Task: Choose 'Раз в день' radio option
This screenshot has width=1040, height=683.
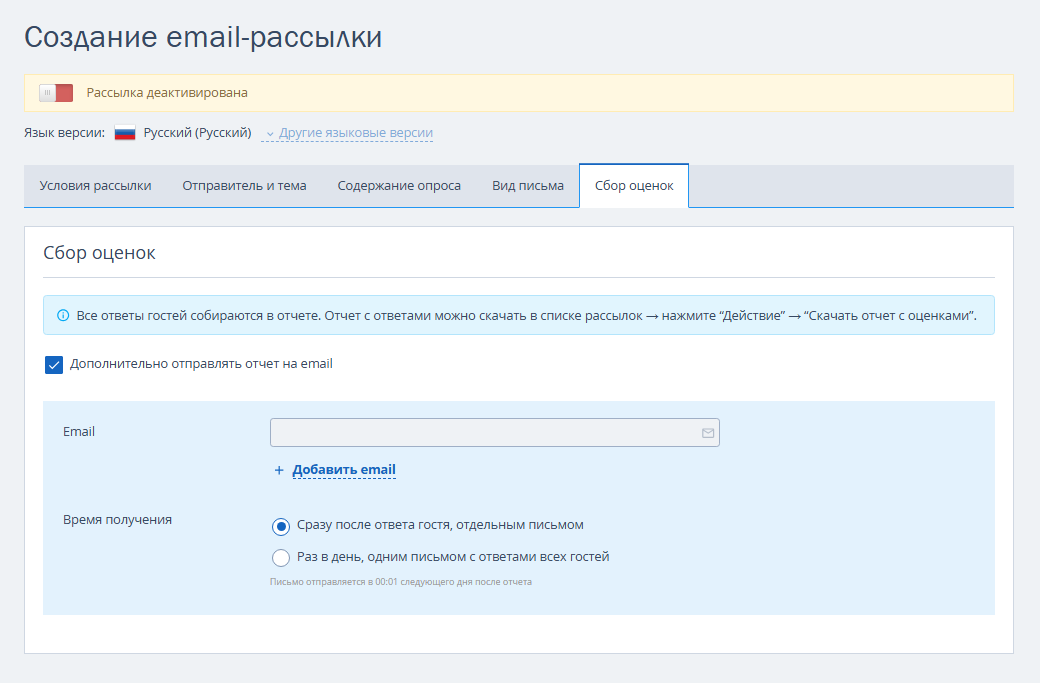Action: pos(281,558)
